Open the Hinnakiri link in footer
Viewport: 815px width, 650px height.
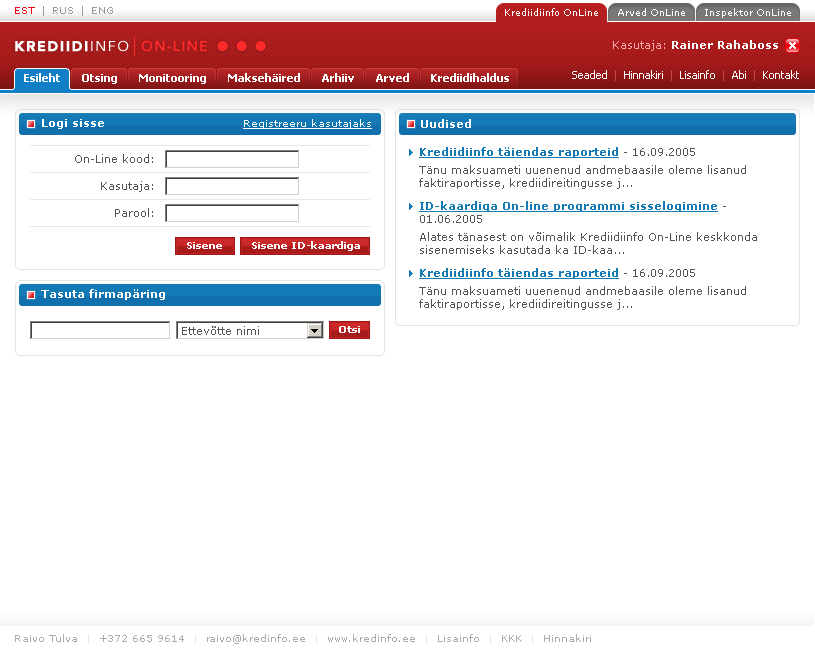point(567,639)
